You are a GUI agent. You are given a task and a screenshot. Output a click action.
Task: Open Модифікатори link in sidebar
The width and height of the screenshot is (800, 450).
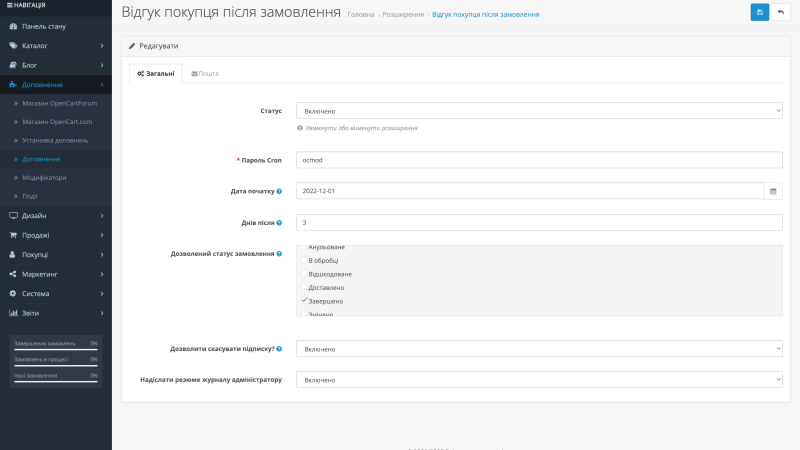coord(44,178)
